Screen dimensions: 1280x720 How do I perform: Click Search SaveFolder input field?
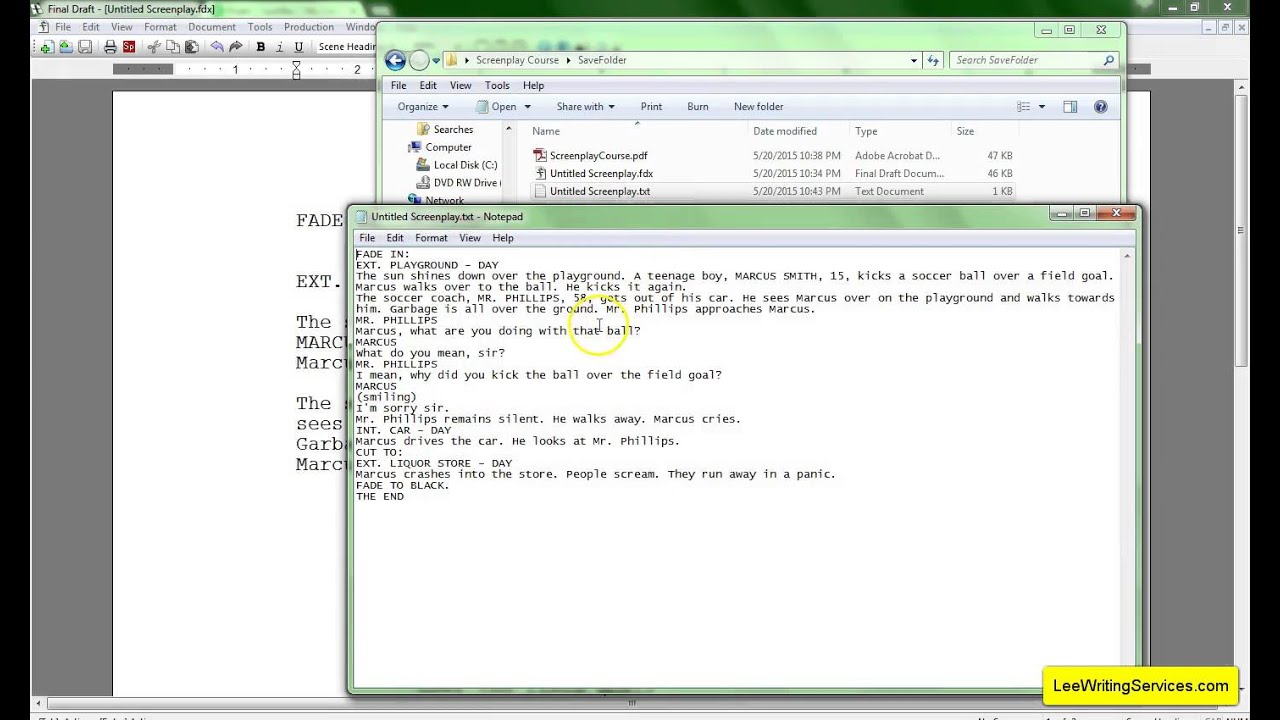point(1024,60)
